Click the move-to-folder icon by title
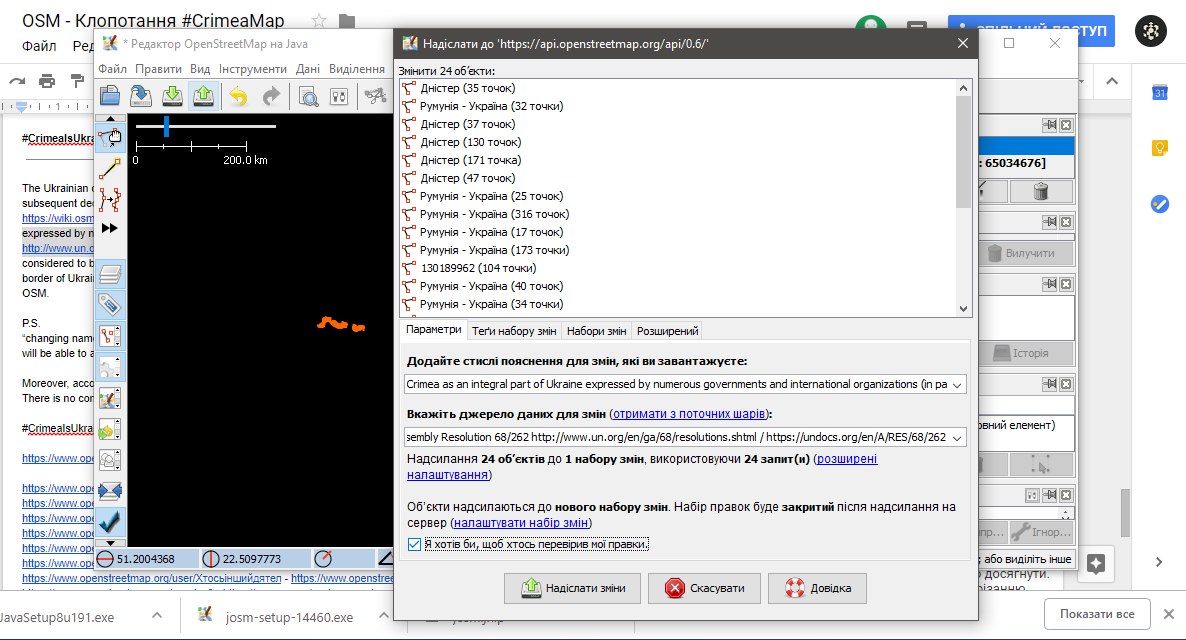The height and width of the screenshot is (640, 1186). pos(347,20)
